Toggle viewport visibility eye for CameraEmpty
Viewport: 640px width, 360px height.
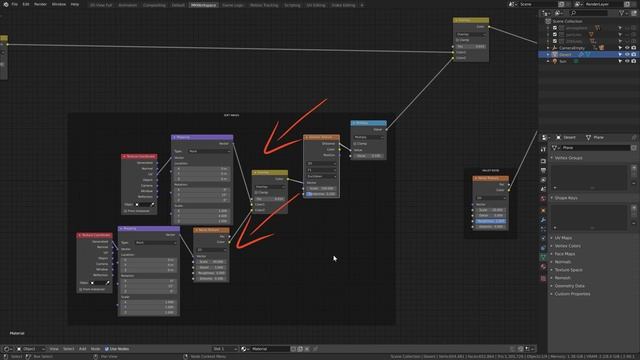point(627,48)
